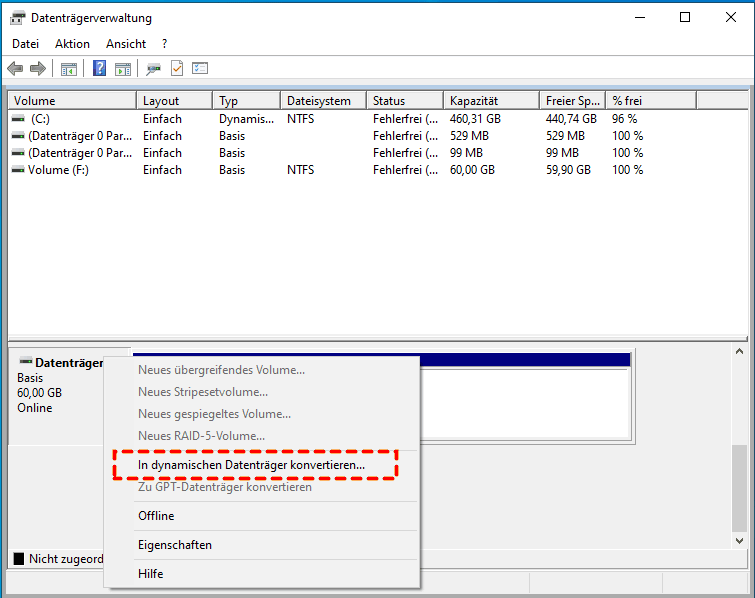Click the show/hide console tree icon

(x=69, y=69)
